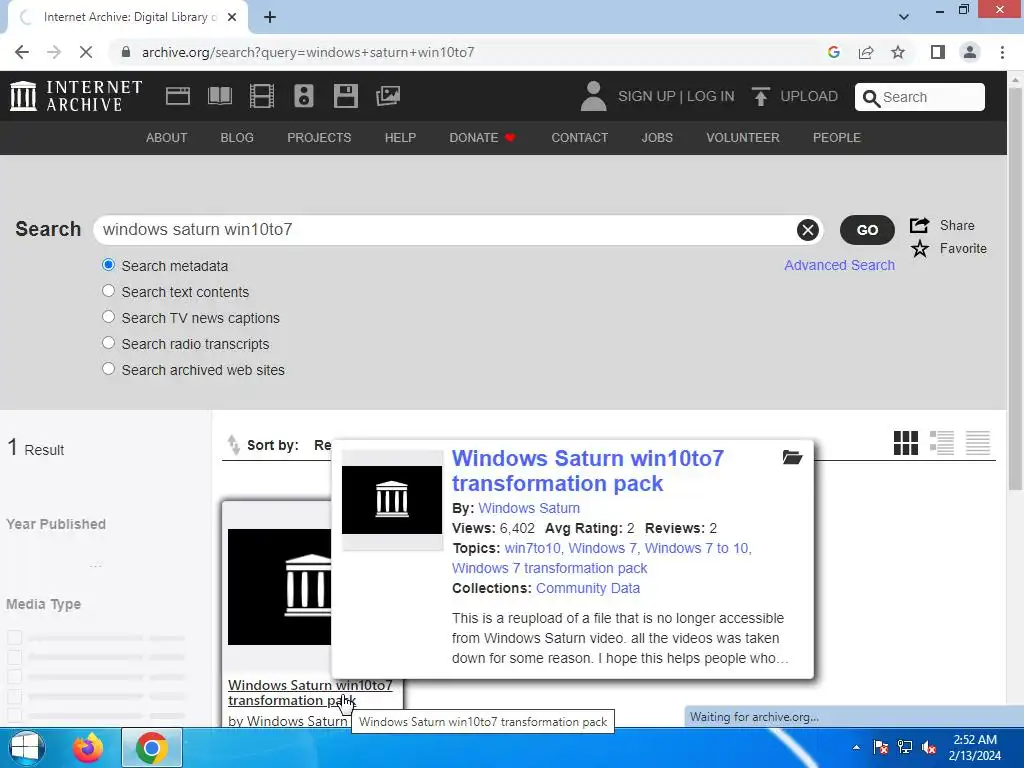Switch to tile grid view
Screen dimensions: 1024x768
click(x=906, y=443)
